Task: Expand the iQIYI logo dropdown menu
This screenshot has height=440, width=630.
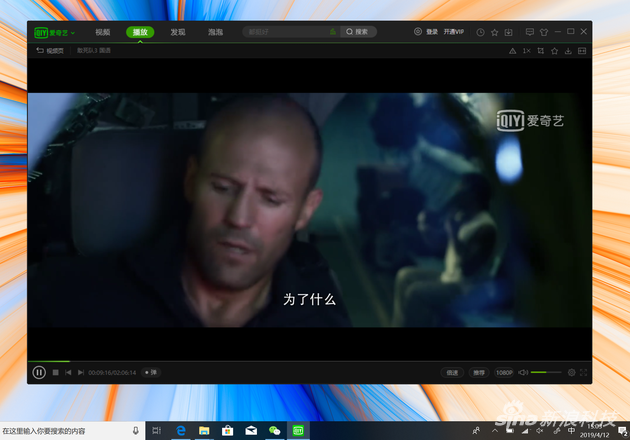Action: [72, 32]
